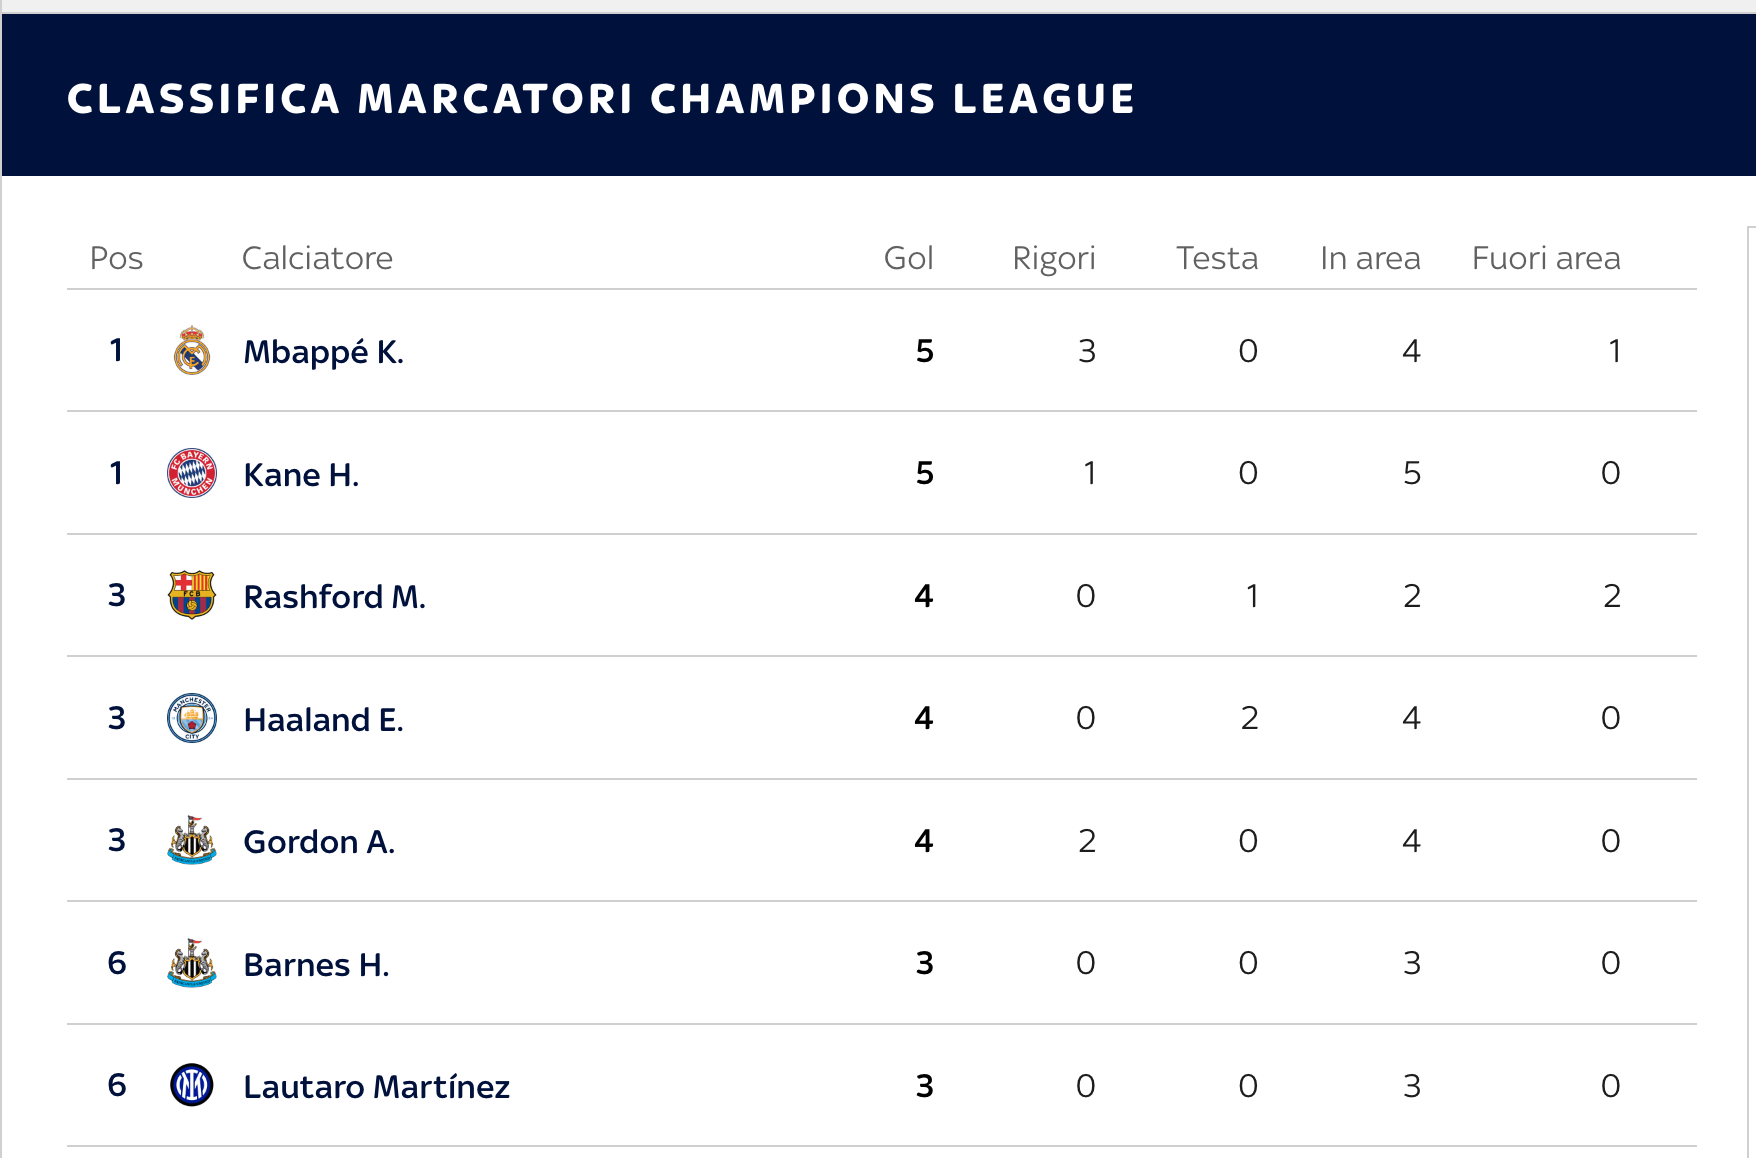Click the Newcastle crest beside Barnes

192,963
